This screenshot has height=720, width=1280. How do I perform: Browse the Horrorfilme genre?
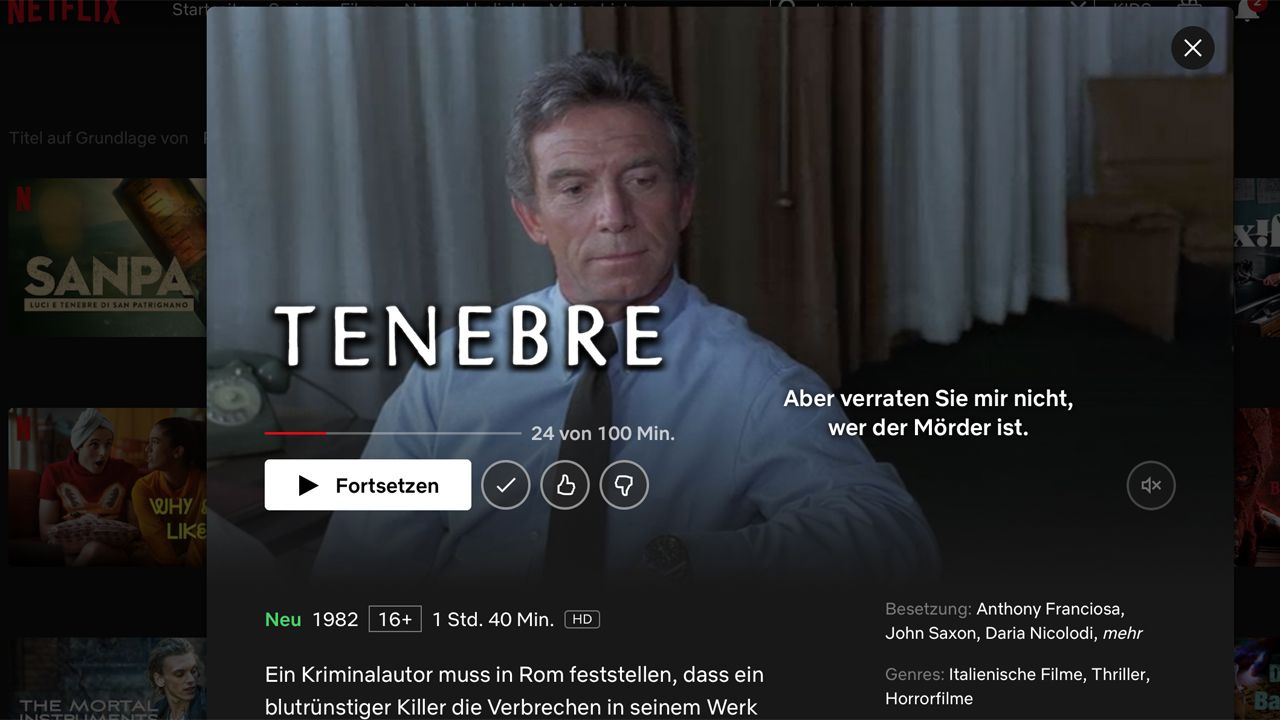929,698
